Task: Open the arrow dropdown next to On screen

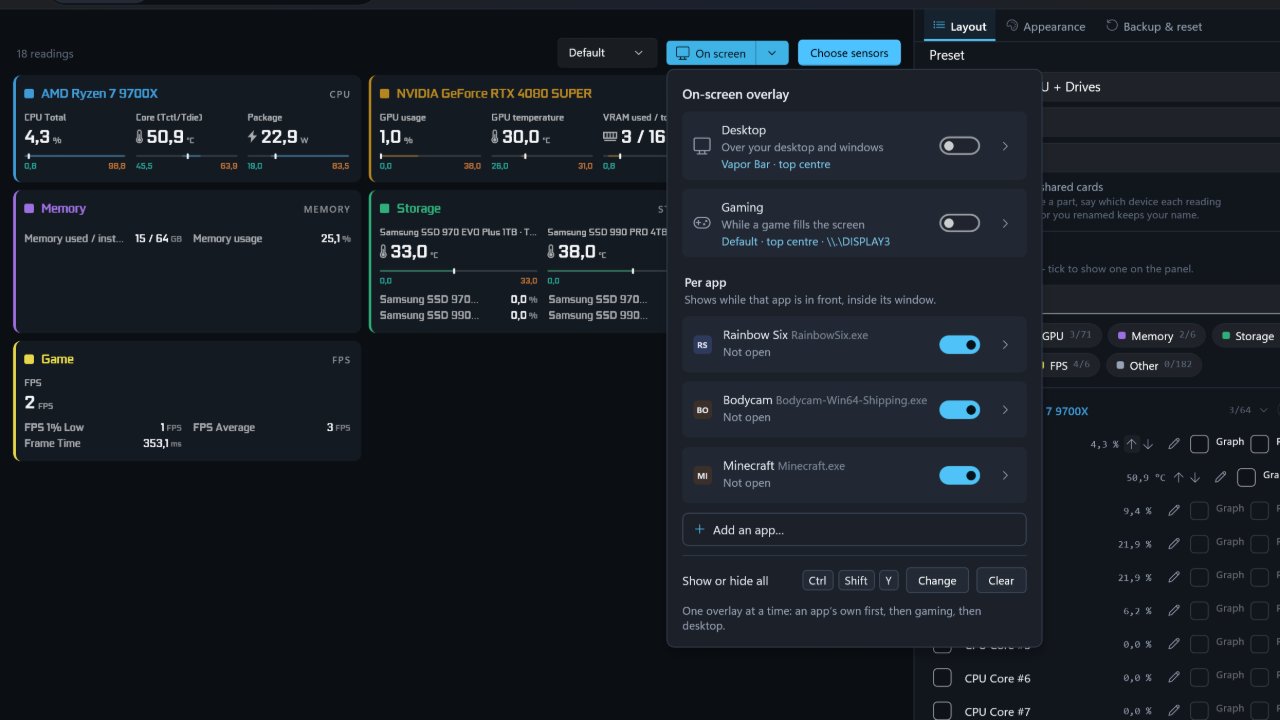Action: [772, 53]
